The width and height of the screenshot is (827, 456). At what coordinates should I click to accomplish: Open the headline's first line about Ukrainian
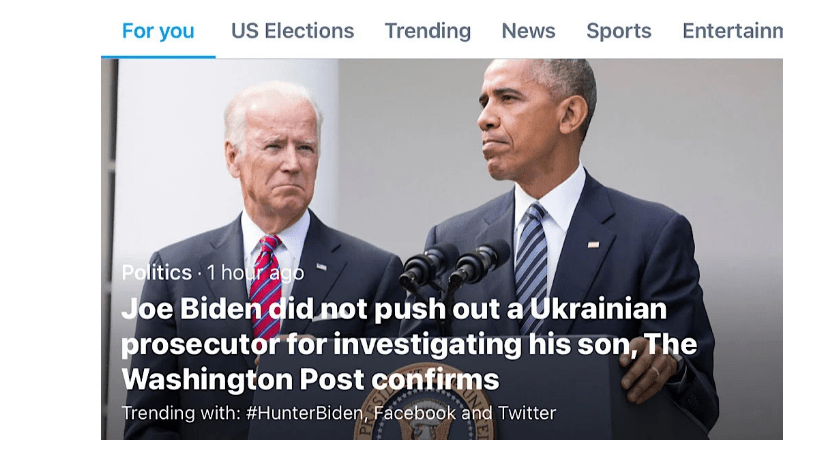pyautogui.click(x=394, y=310)
